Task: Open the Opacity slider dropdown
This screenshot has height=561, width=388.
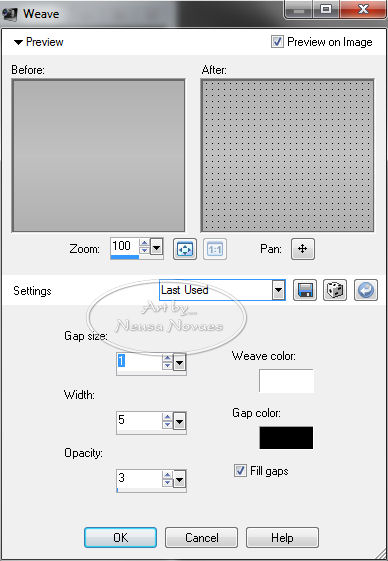Action: [179, 479]
